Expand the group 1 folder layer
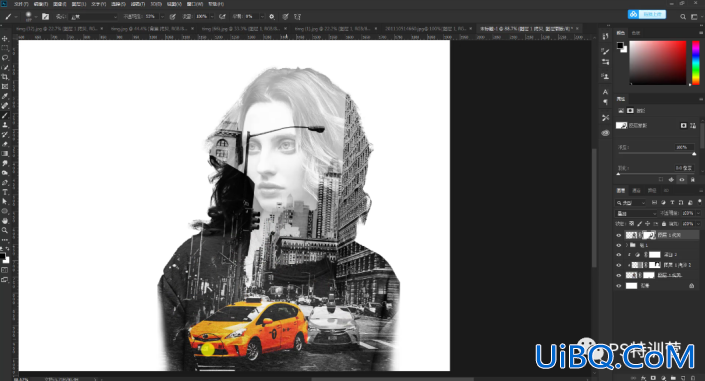The height and width of the screenshot is (381, 705). (x=626, y=245)
